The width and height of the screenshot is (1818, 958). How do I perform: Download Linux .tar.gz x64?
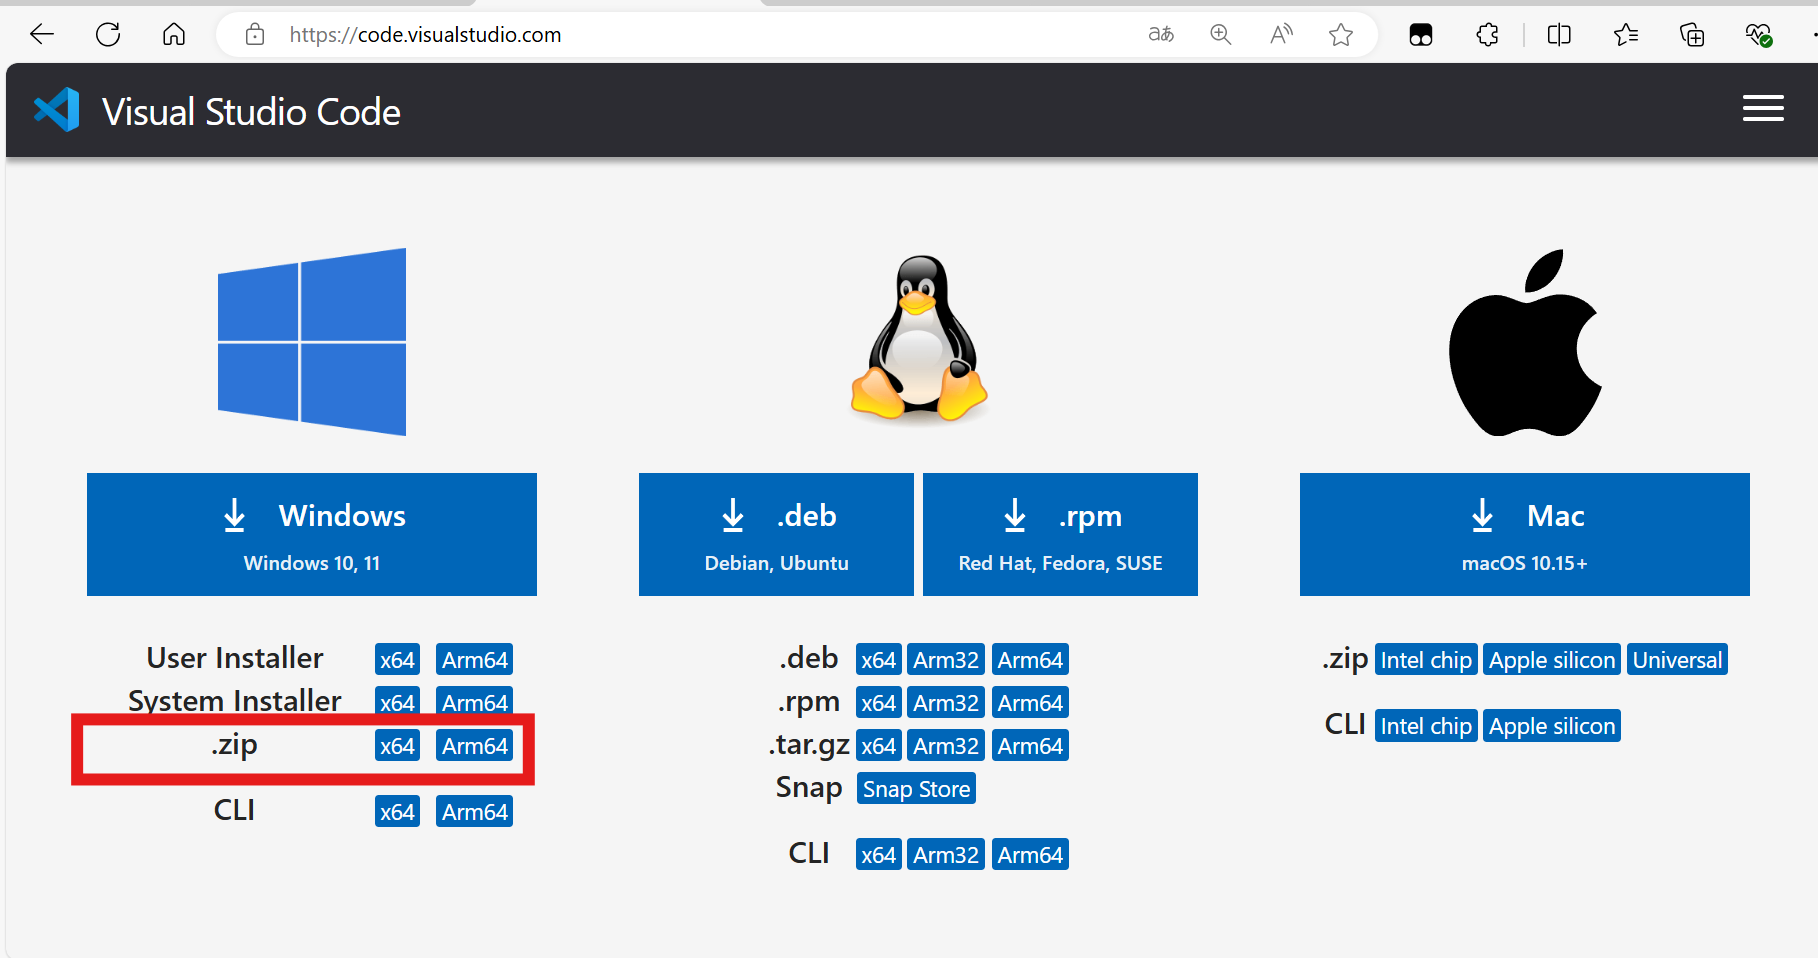(x=879, y=746)
